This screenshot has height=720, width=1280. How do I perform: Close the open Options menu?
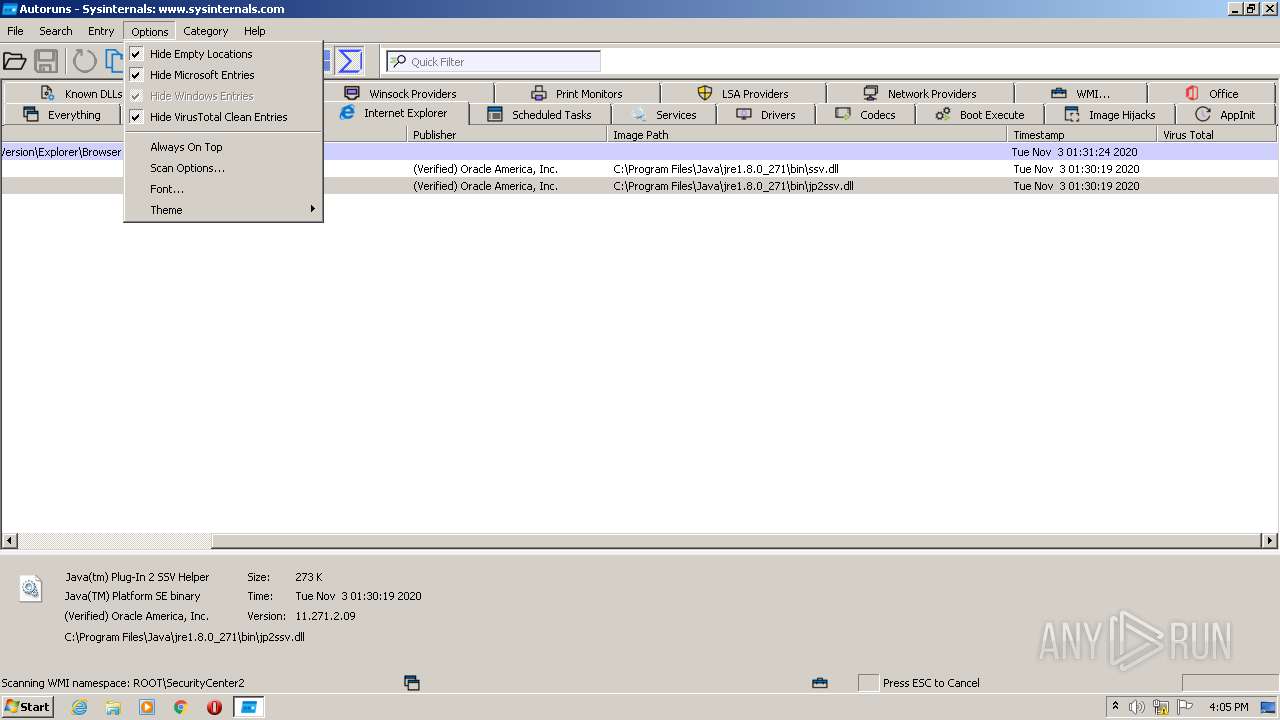pos(150,31)
